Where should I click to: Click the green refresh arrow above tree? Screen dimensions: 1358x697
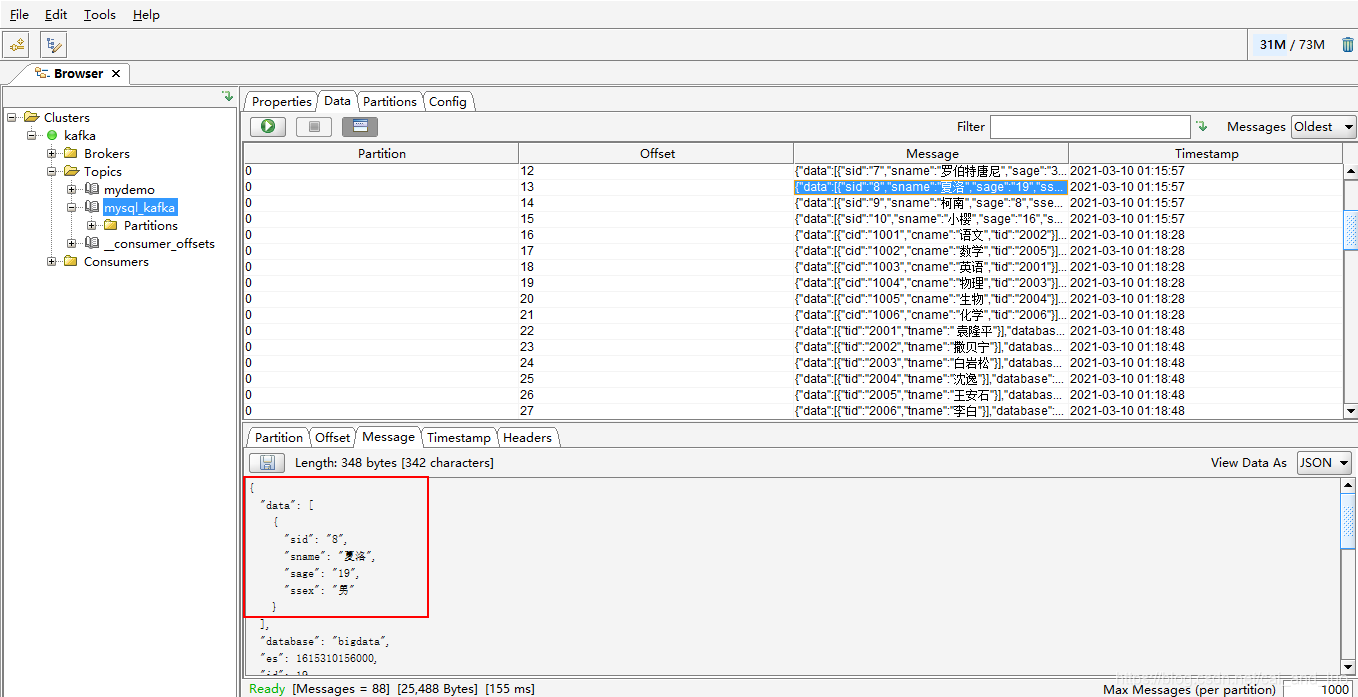(x=228, y=97)
